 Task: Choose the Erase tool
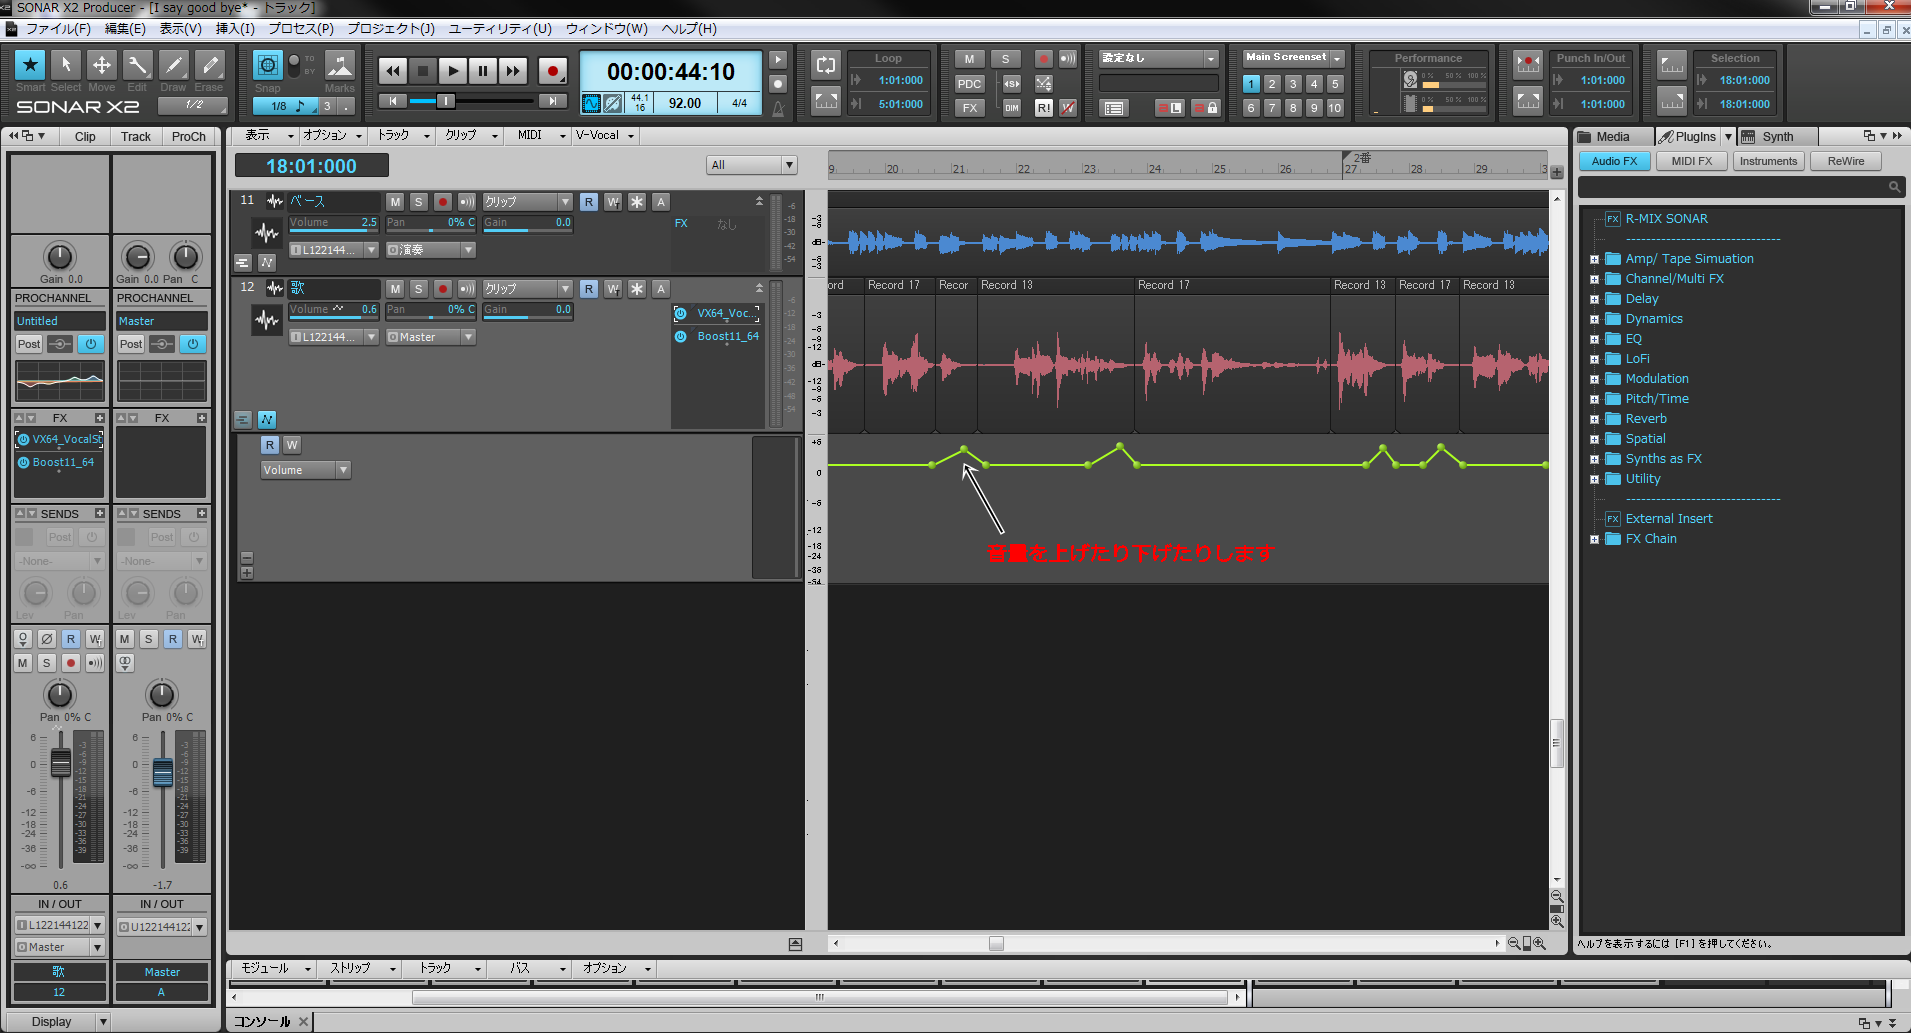click(210, 65)
